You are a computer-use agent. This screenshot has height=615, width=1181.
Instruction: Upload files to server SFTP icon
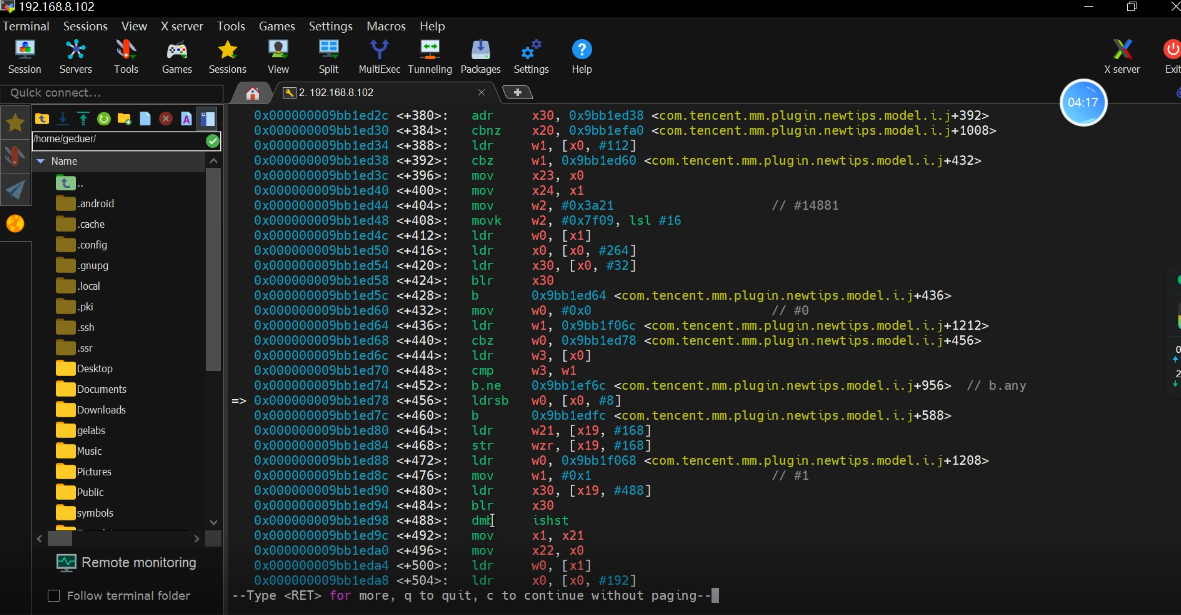point(83,119)
